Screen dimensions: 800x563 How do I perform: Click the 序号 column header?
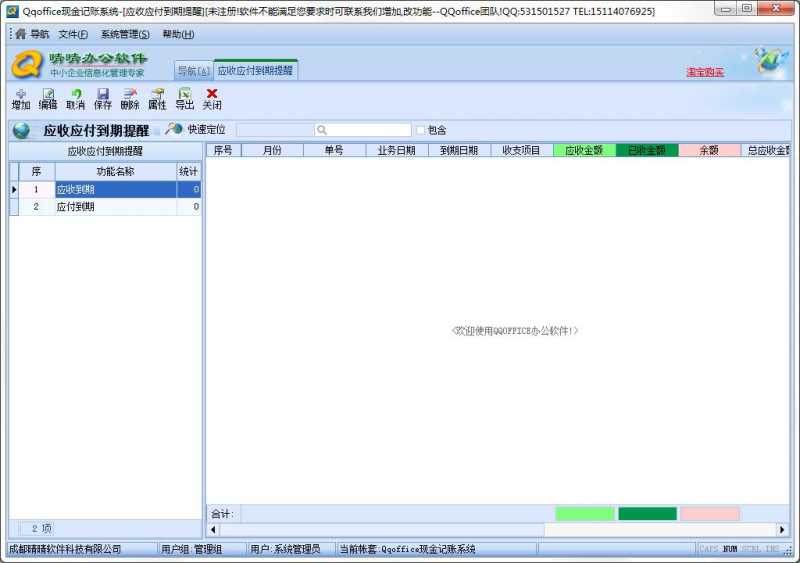223,150
